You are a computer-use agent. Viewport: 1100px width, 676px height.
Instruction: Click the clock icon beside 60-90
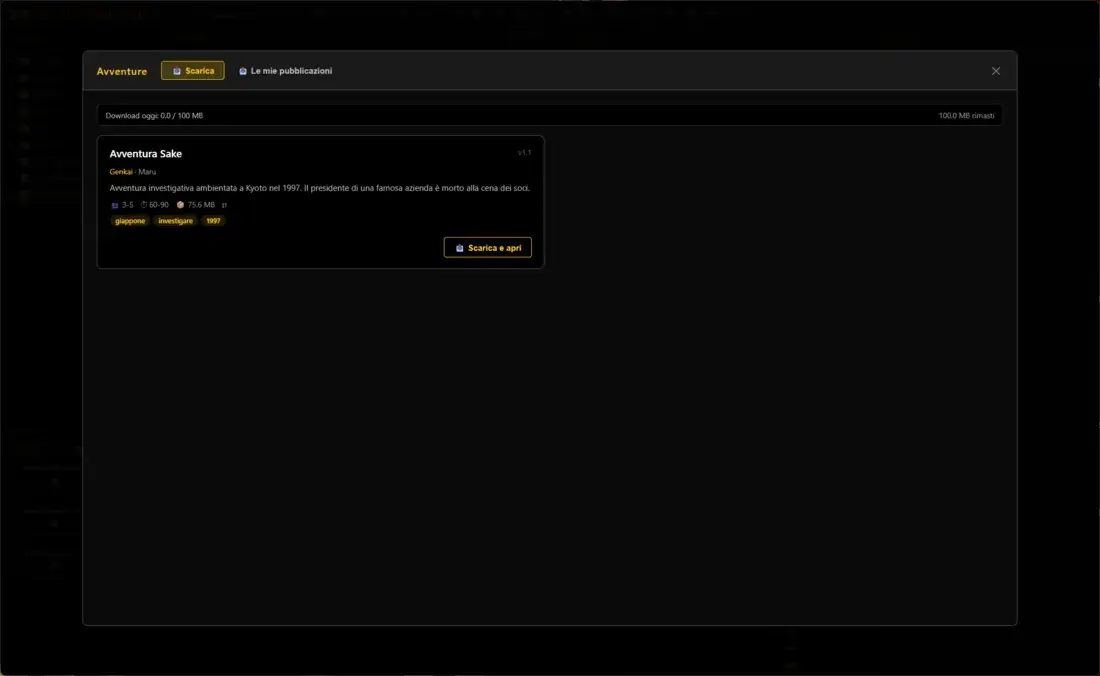(x=144, y=205)
